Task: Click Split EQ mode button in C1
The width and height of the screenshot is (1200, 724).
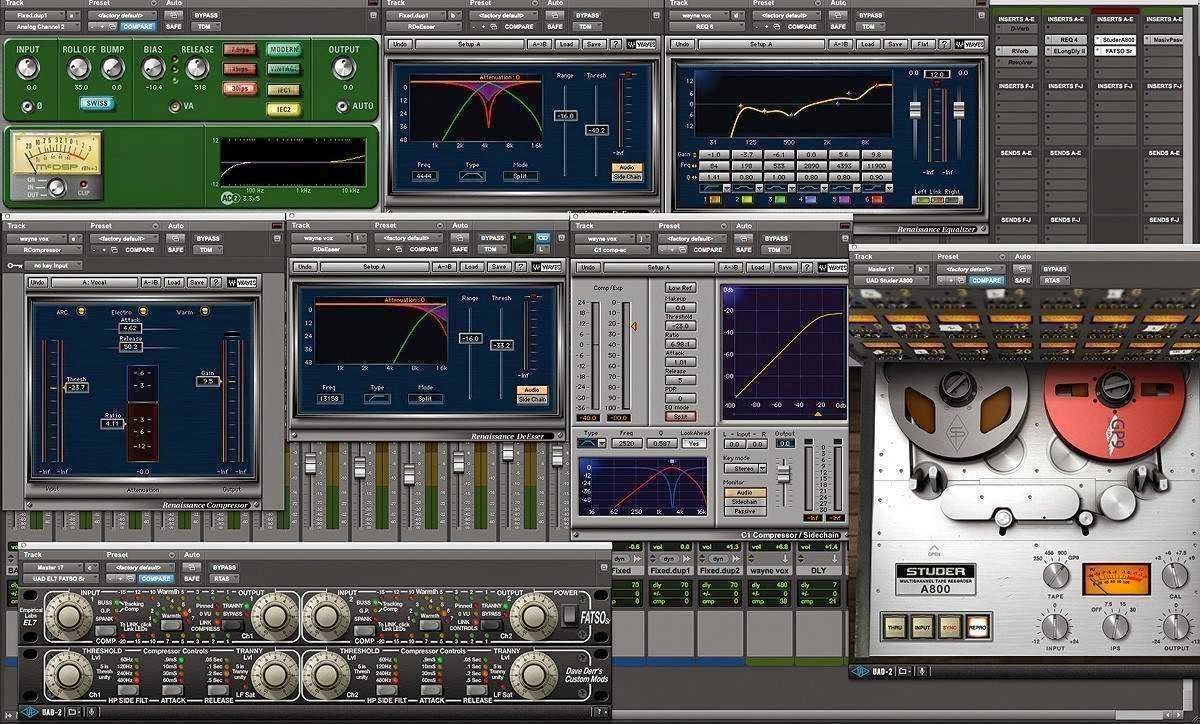Action: 679,417
